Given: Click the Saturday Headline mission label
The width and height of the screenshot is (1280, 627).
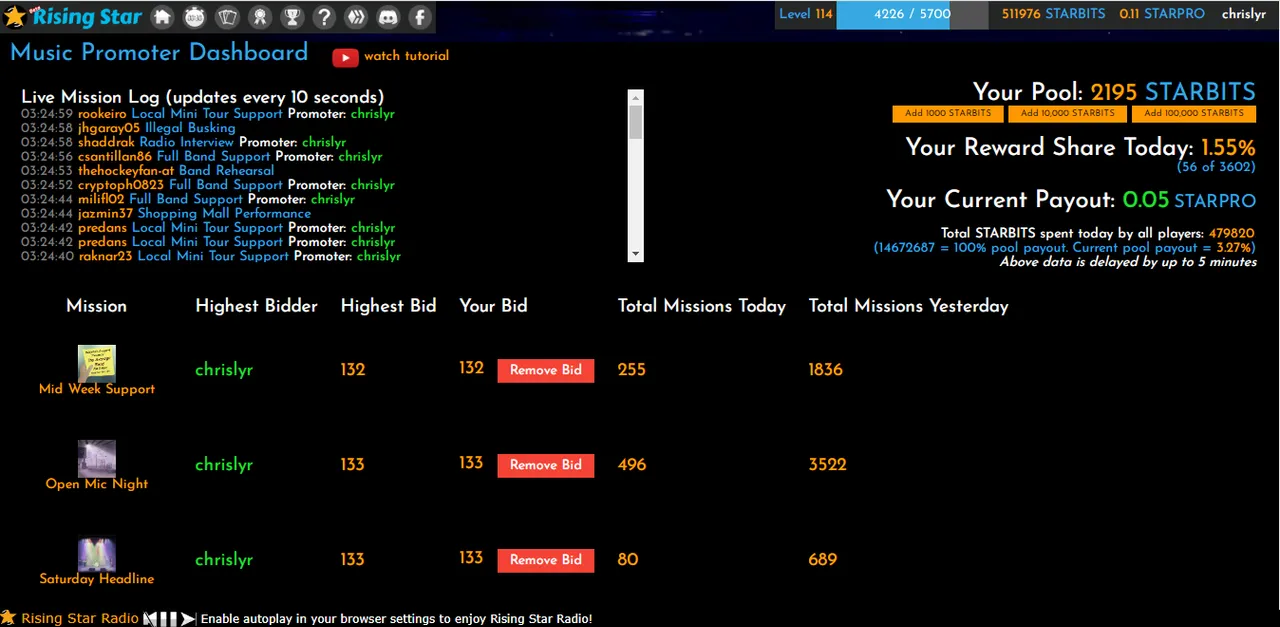Looking at the screenshot, I should [97, 579].
